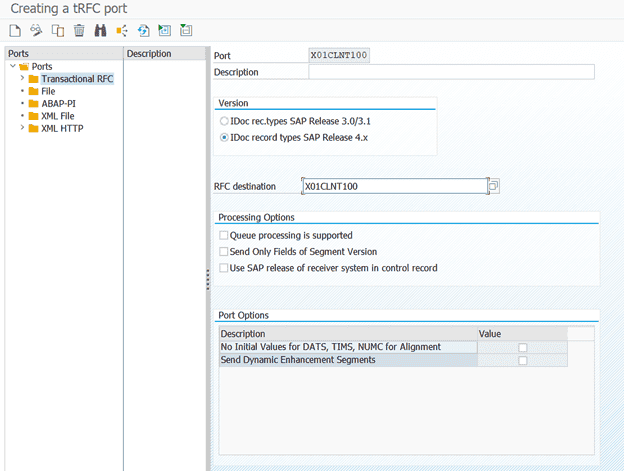Screen dimensions: 624x471
Task: Check Send Only Fields of Segment Version
Action: click(x=224, y=252)
